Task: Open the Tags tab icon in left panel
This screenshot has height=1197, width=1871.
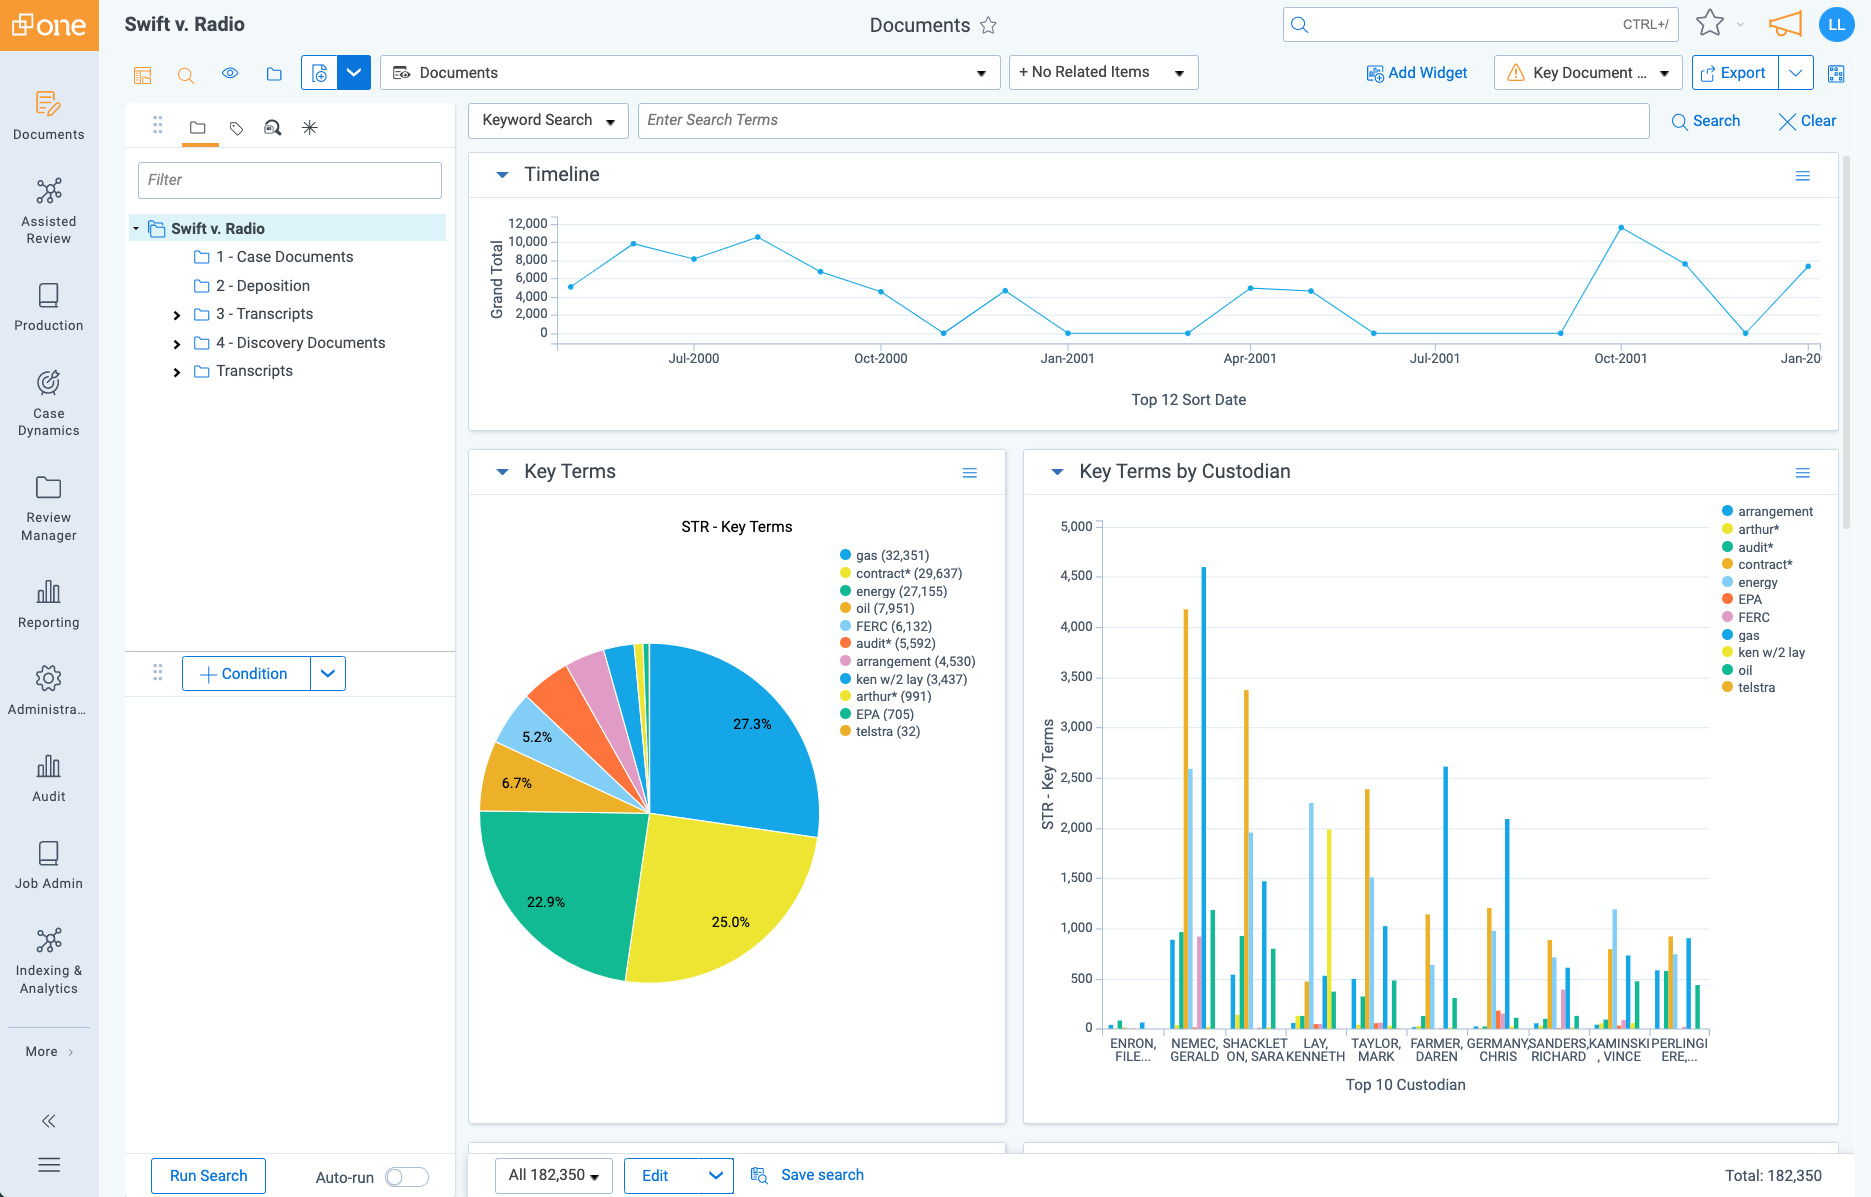Action: point(235,127)
